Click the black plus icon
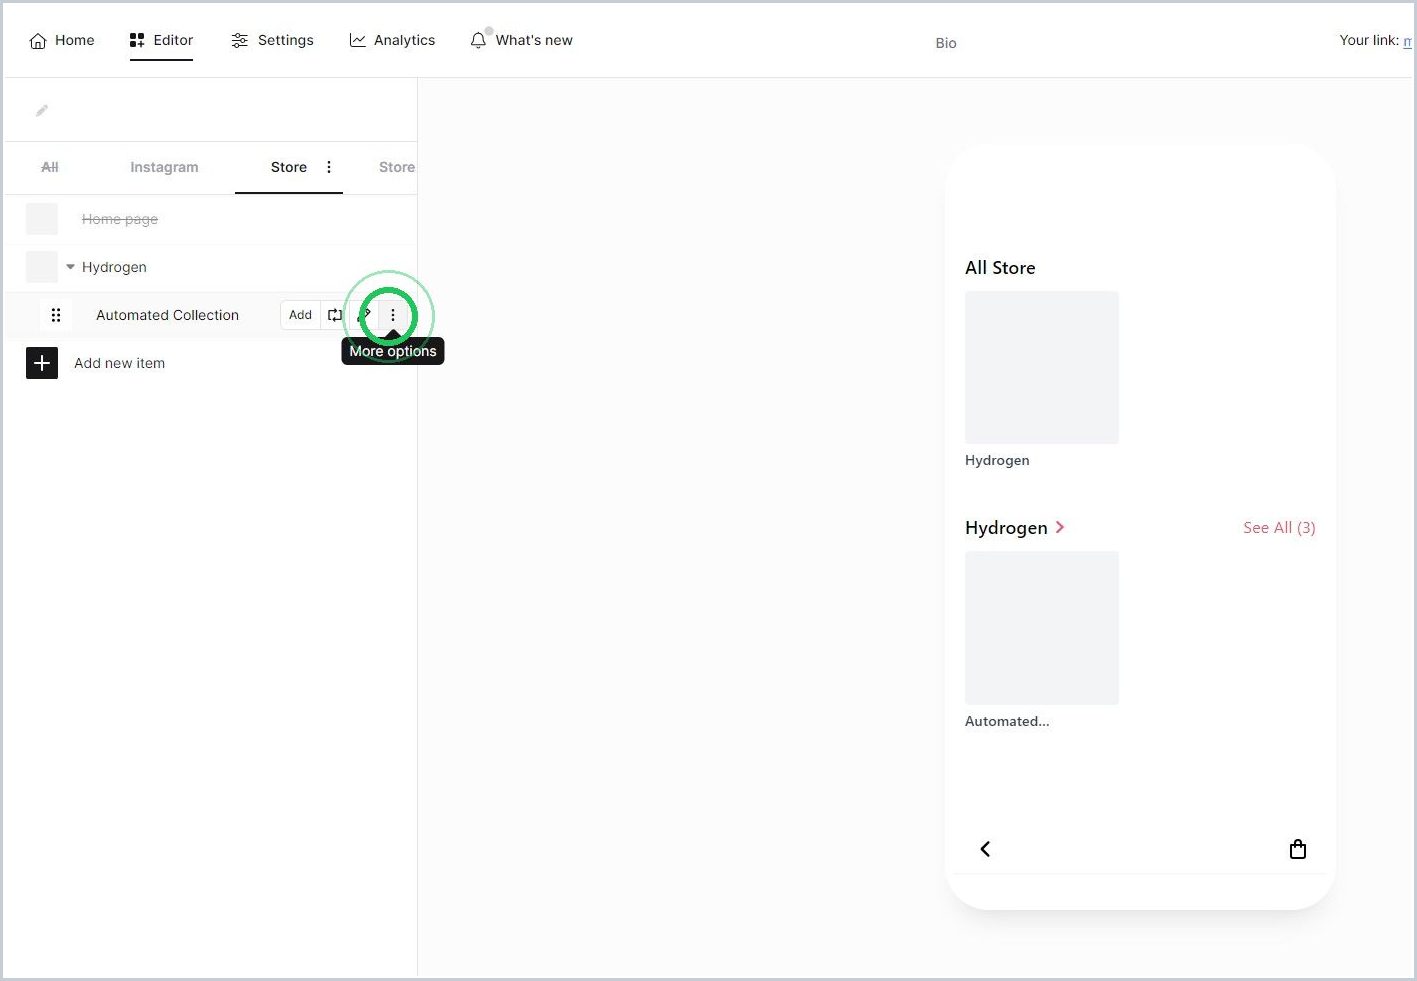The image size is (1417, 981). pos(42,363)
